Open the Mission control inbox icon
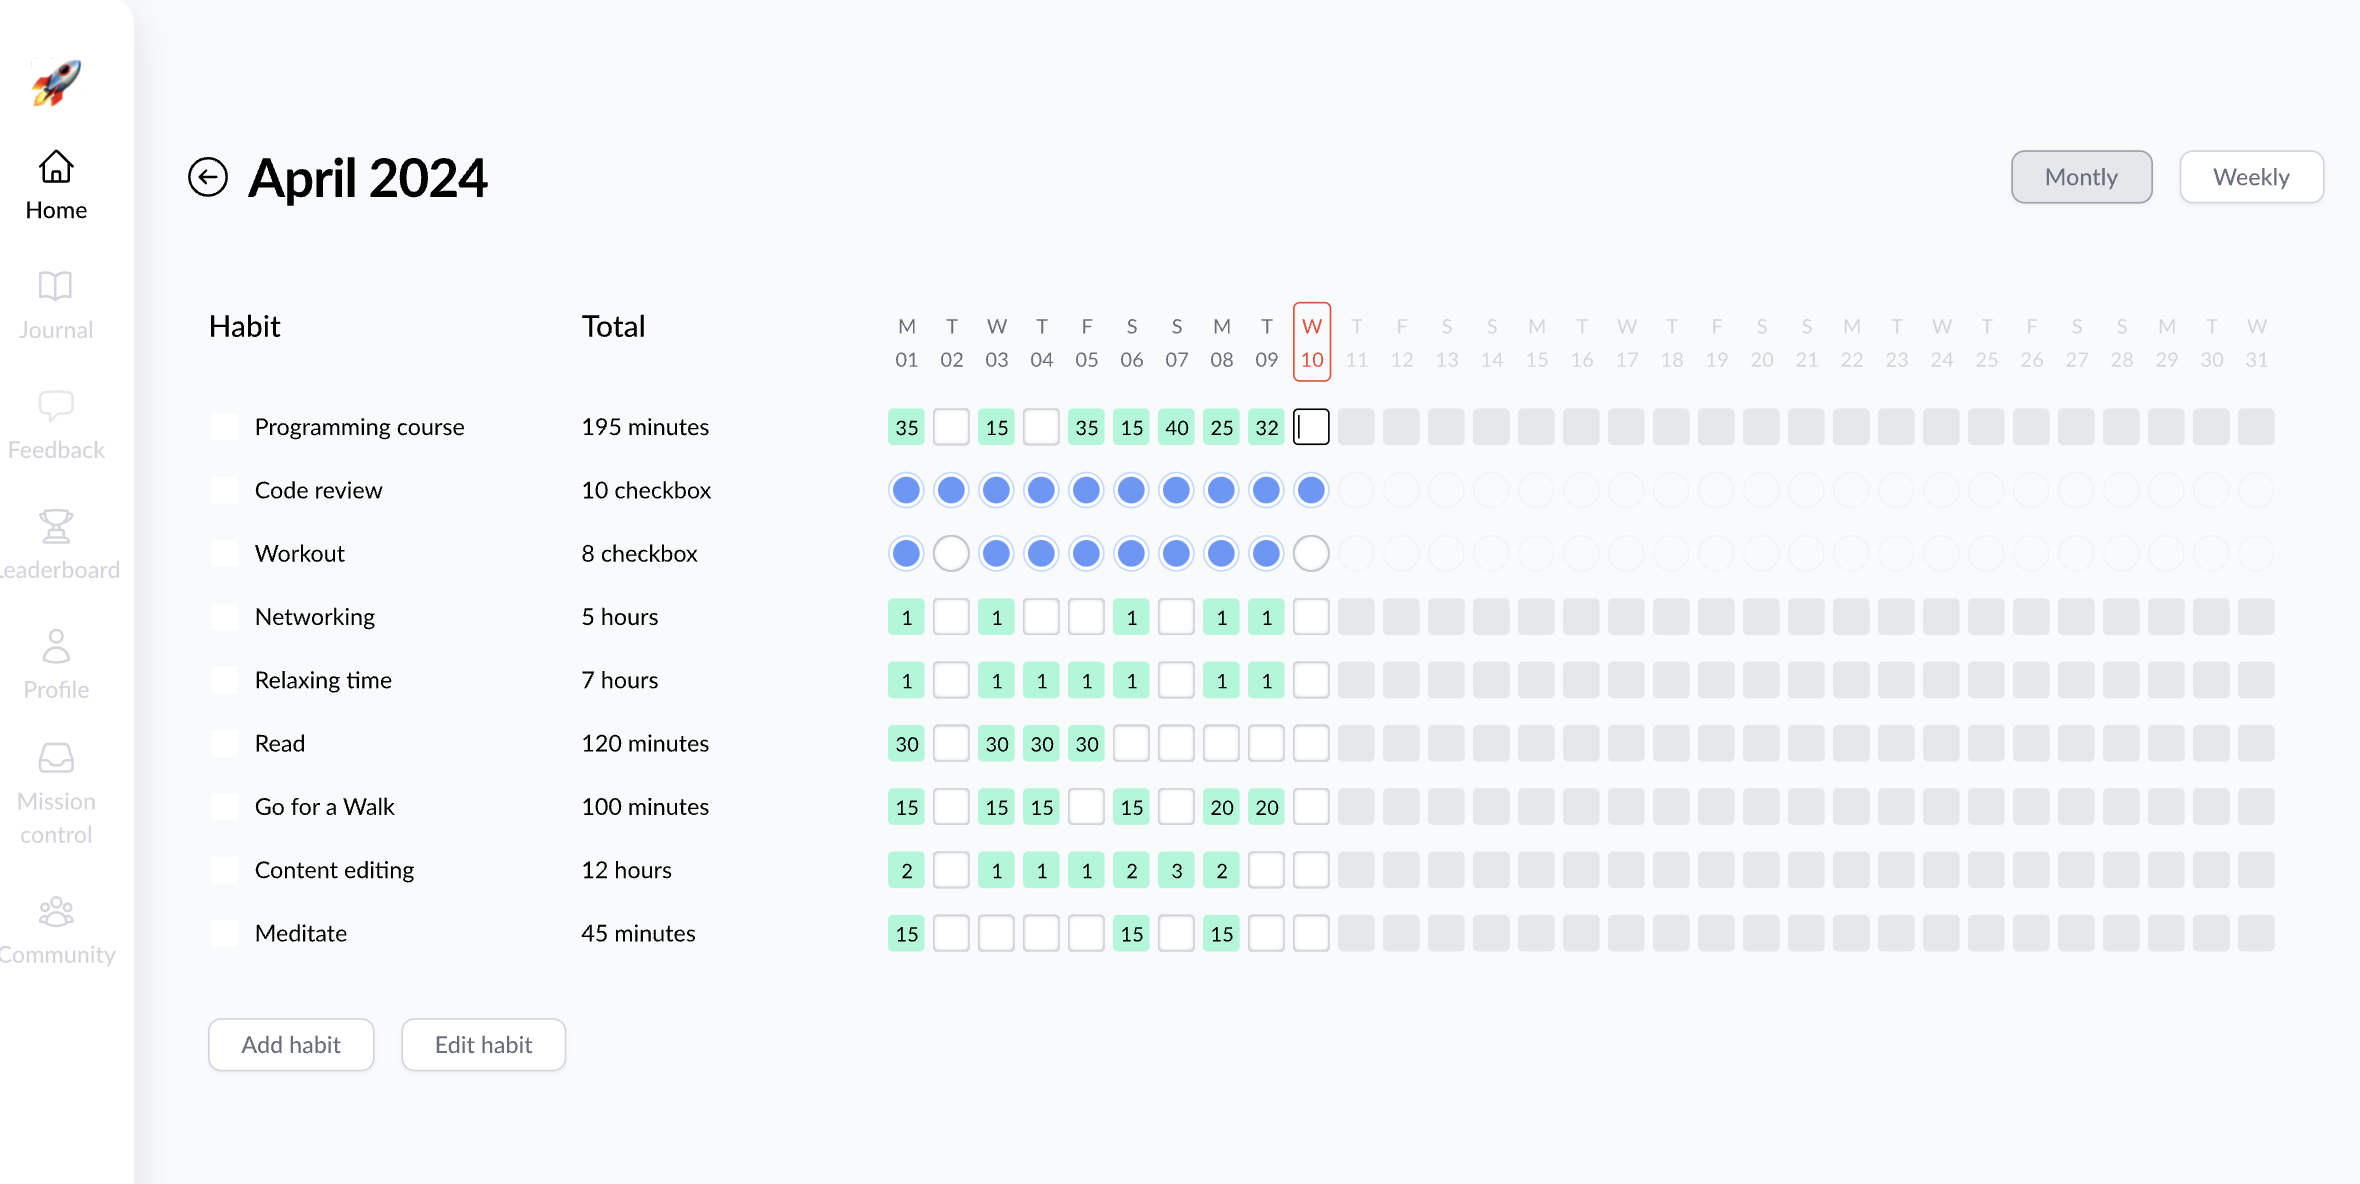Screen dimensions: 2360x1184 tap(56, 758)
